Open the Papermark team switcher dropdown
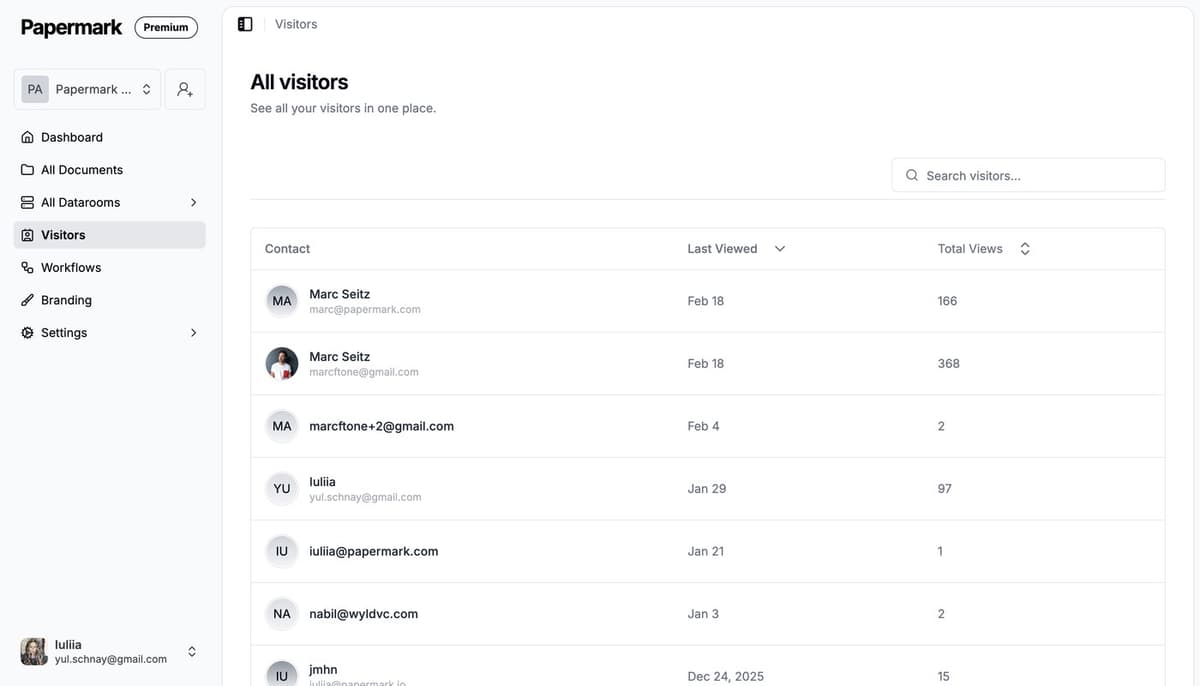Screen dimensions: 1200x686 tap(87, 88)
